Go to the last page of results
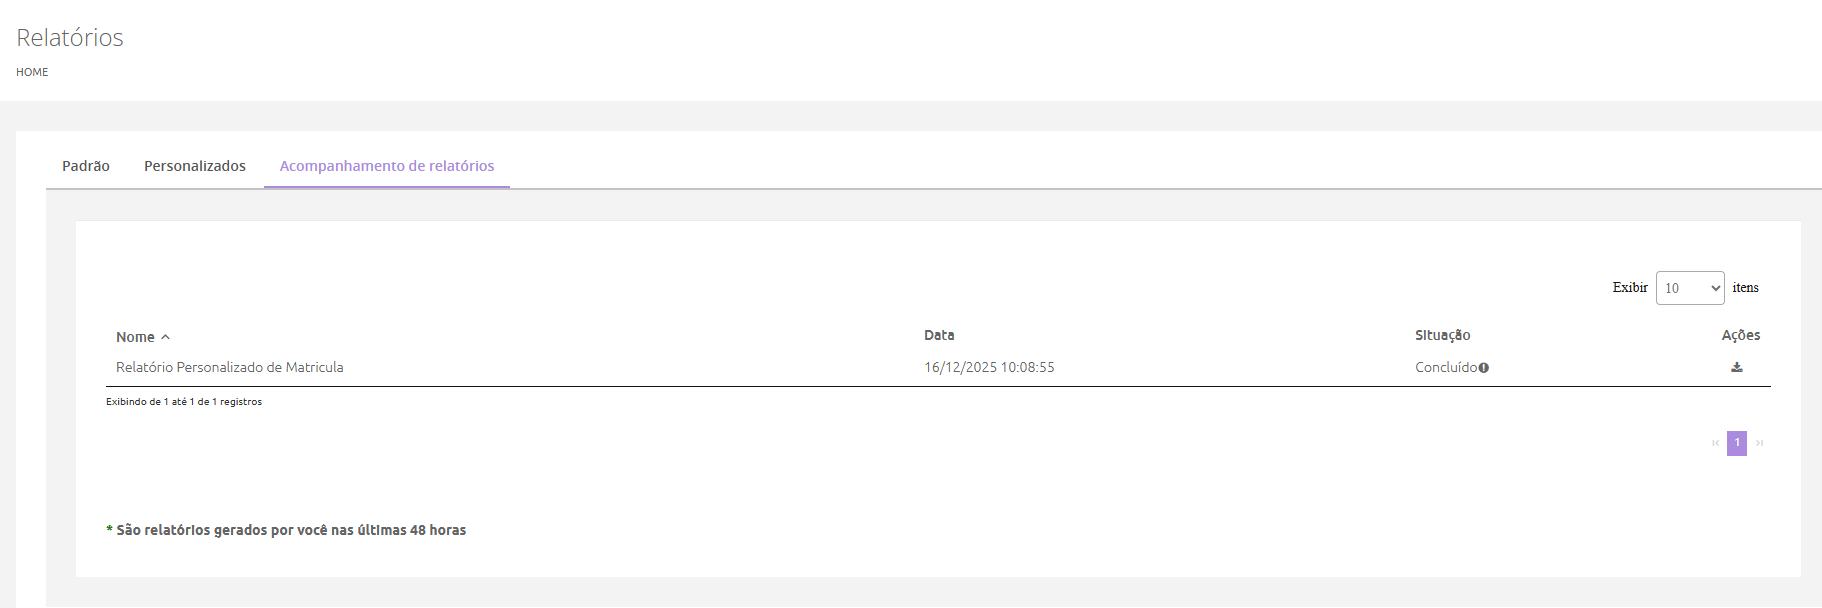The image size is (1822, 608). point(1759,443)
